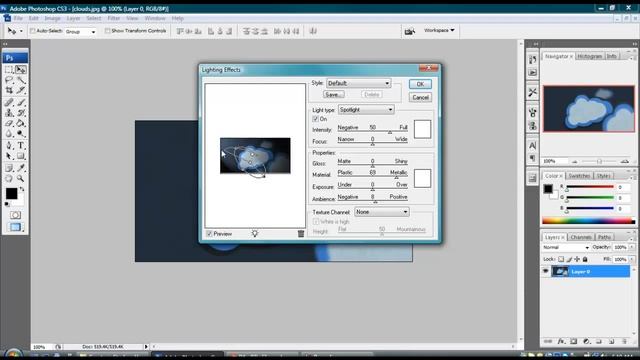The image size is (640, 360).
Task: Toggle lock all padlock icon
Action: [x=585, y=259]
